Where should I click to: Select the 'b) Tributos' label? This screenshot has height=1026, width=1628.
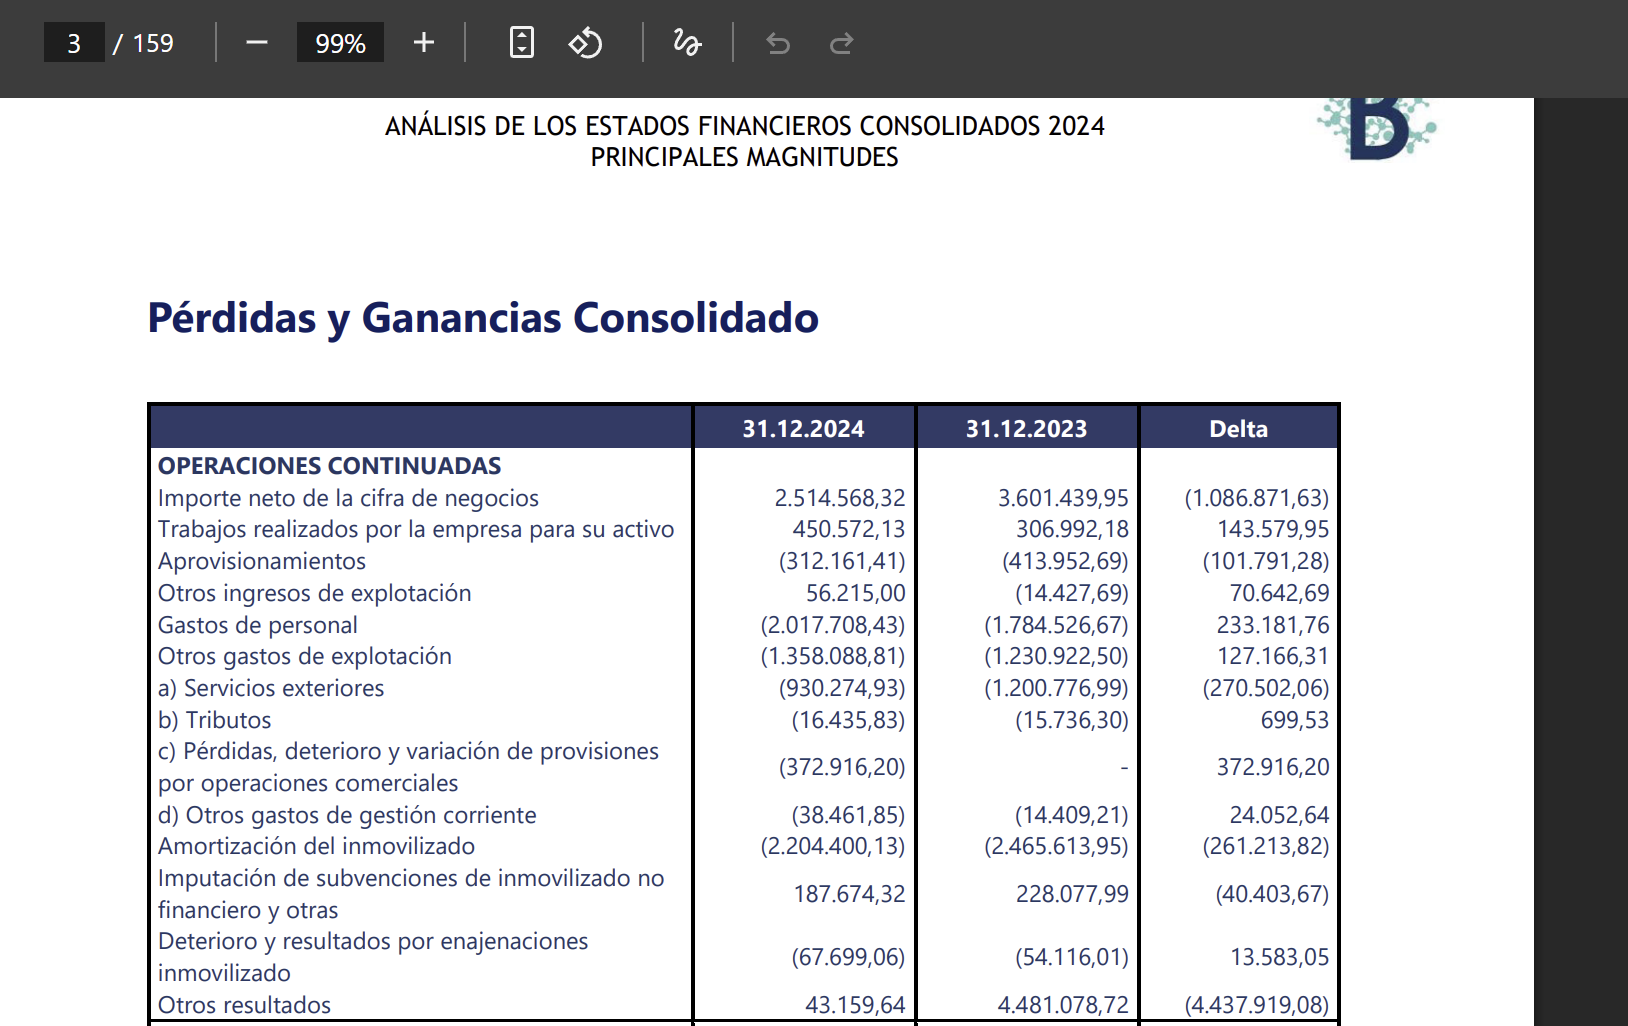click(x=215, y=720)
